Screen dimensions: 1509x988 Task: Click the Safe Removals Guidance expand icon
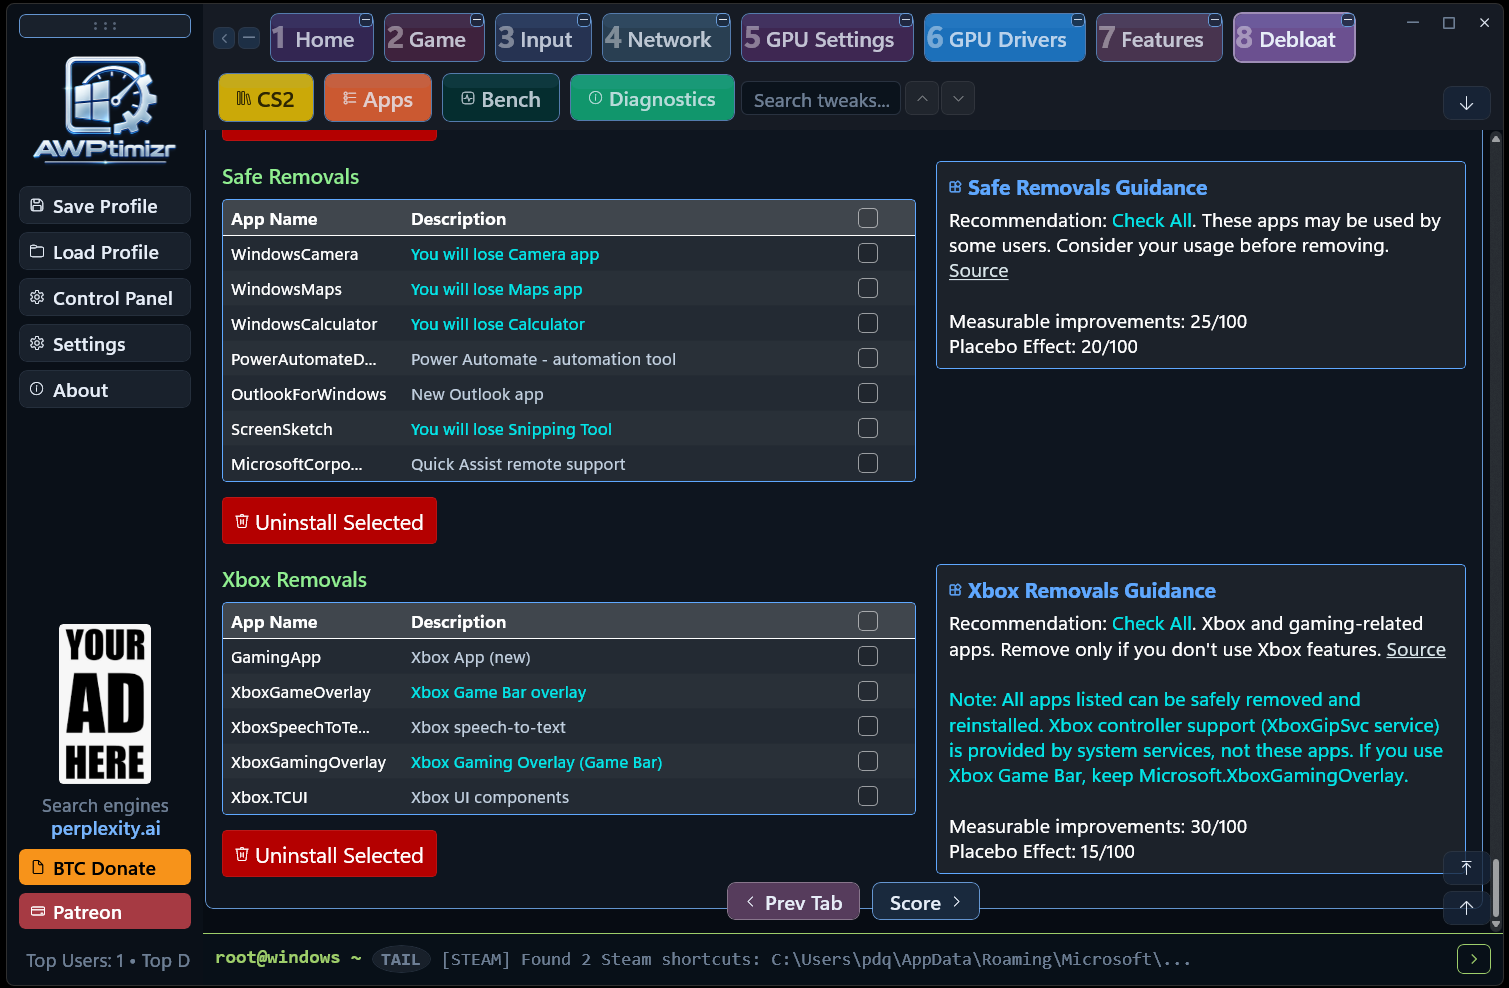click(955, 187)
